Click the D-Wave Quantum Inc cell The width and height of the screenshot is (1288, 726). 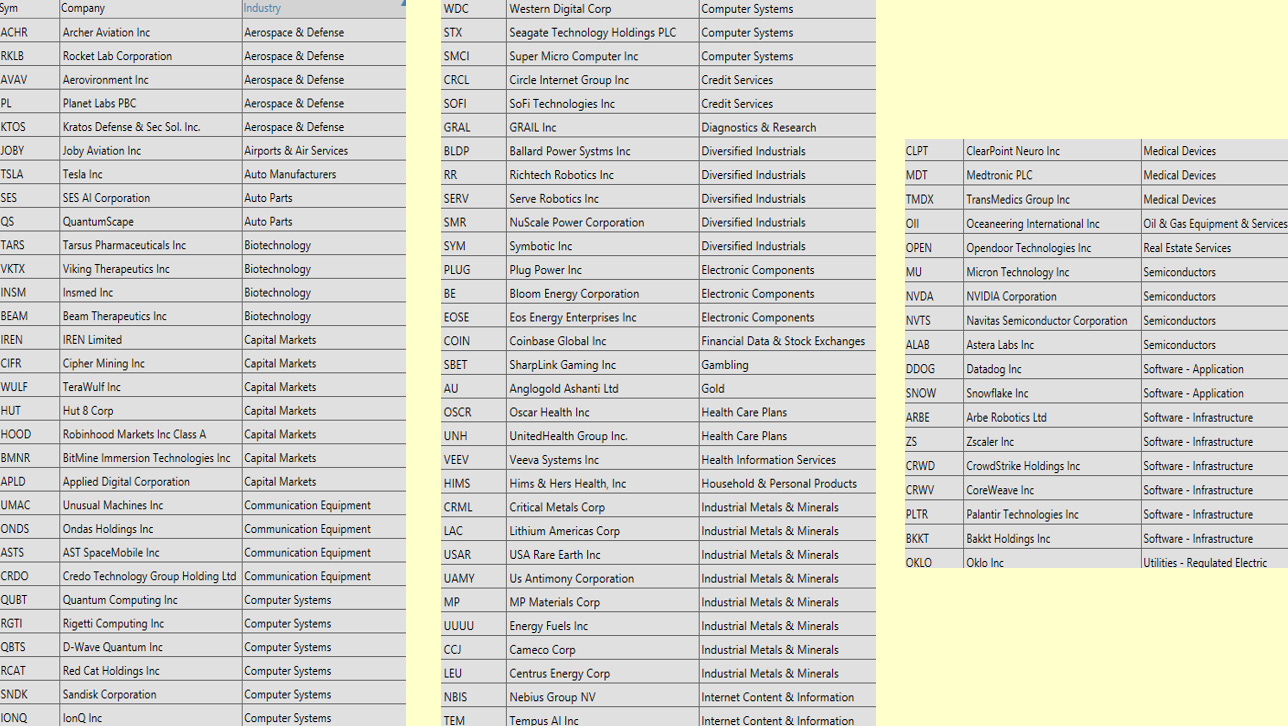tap(150, 647)
